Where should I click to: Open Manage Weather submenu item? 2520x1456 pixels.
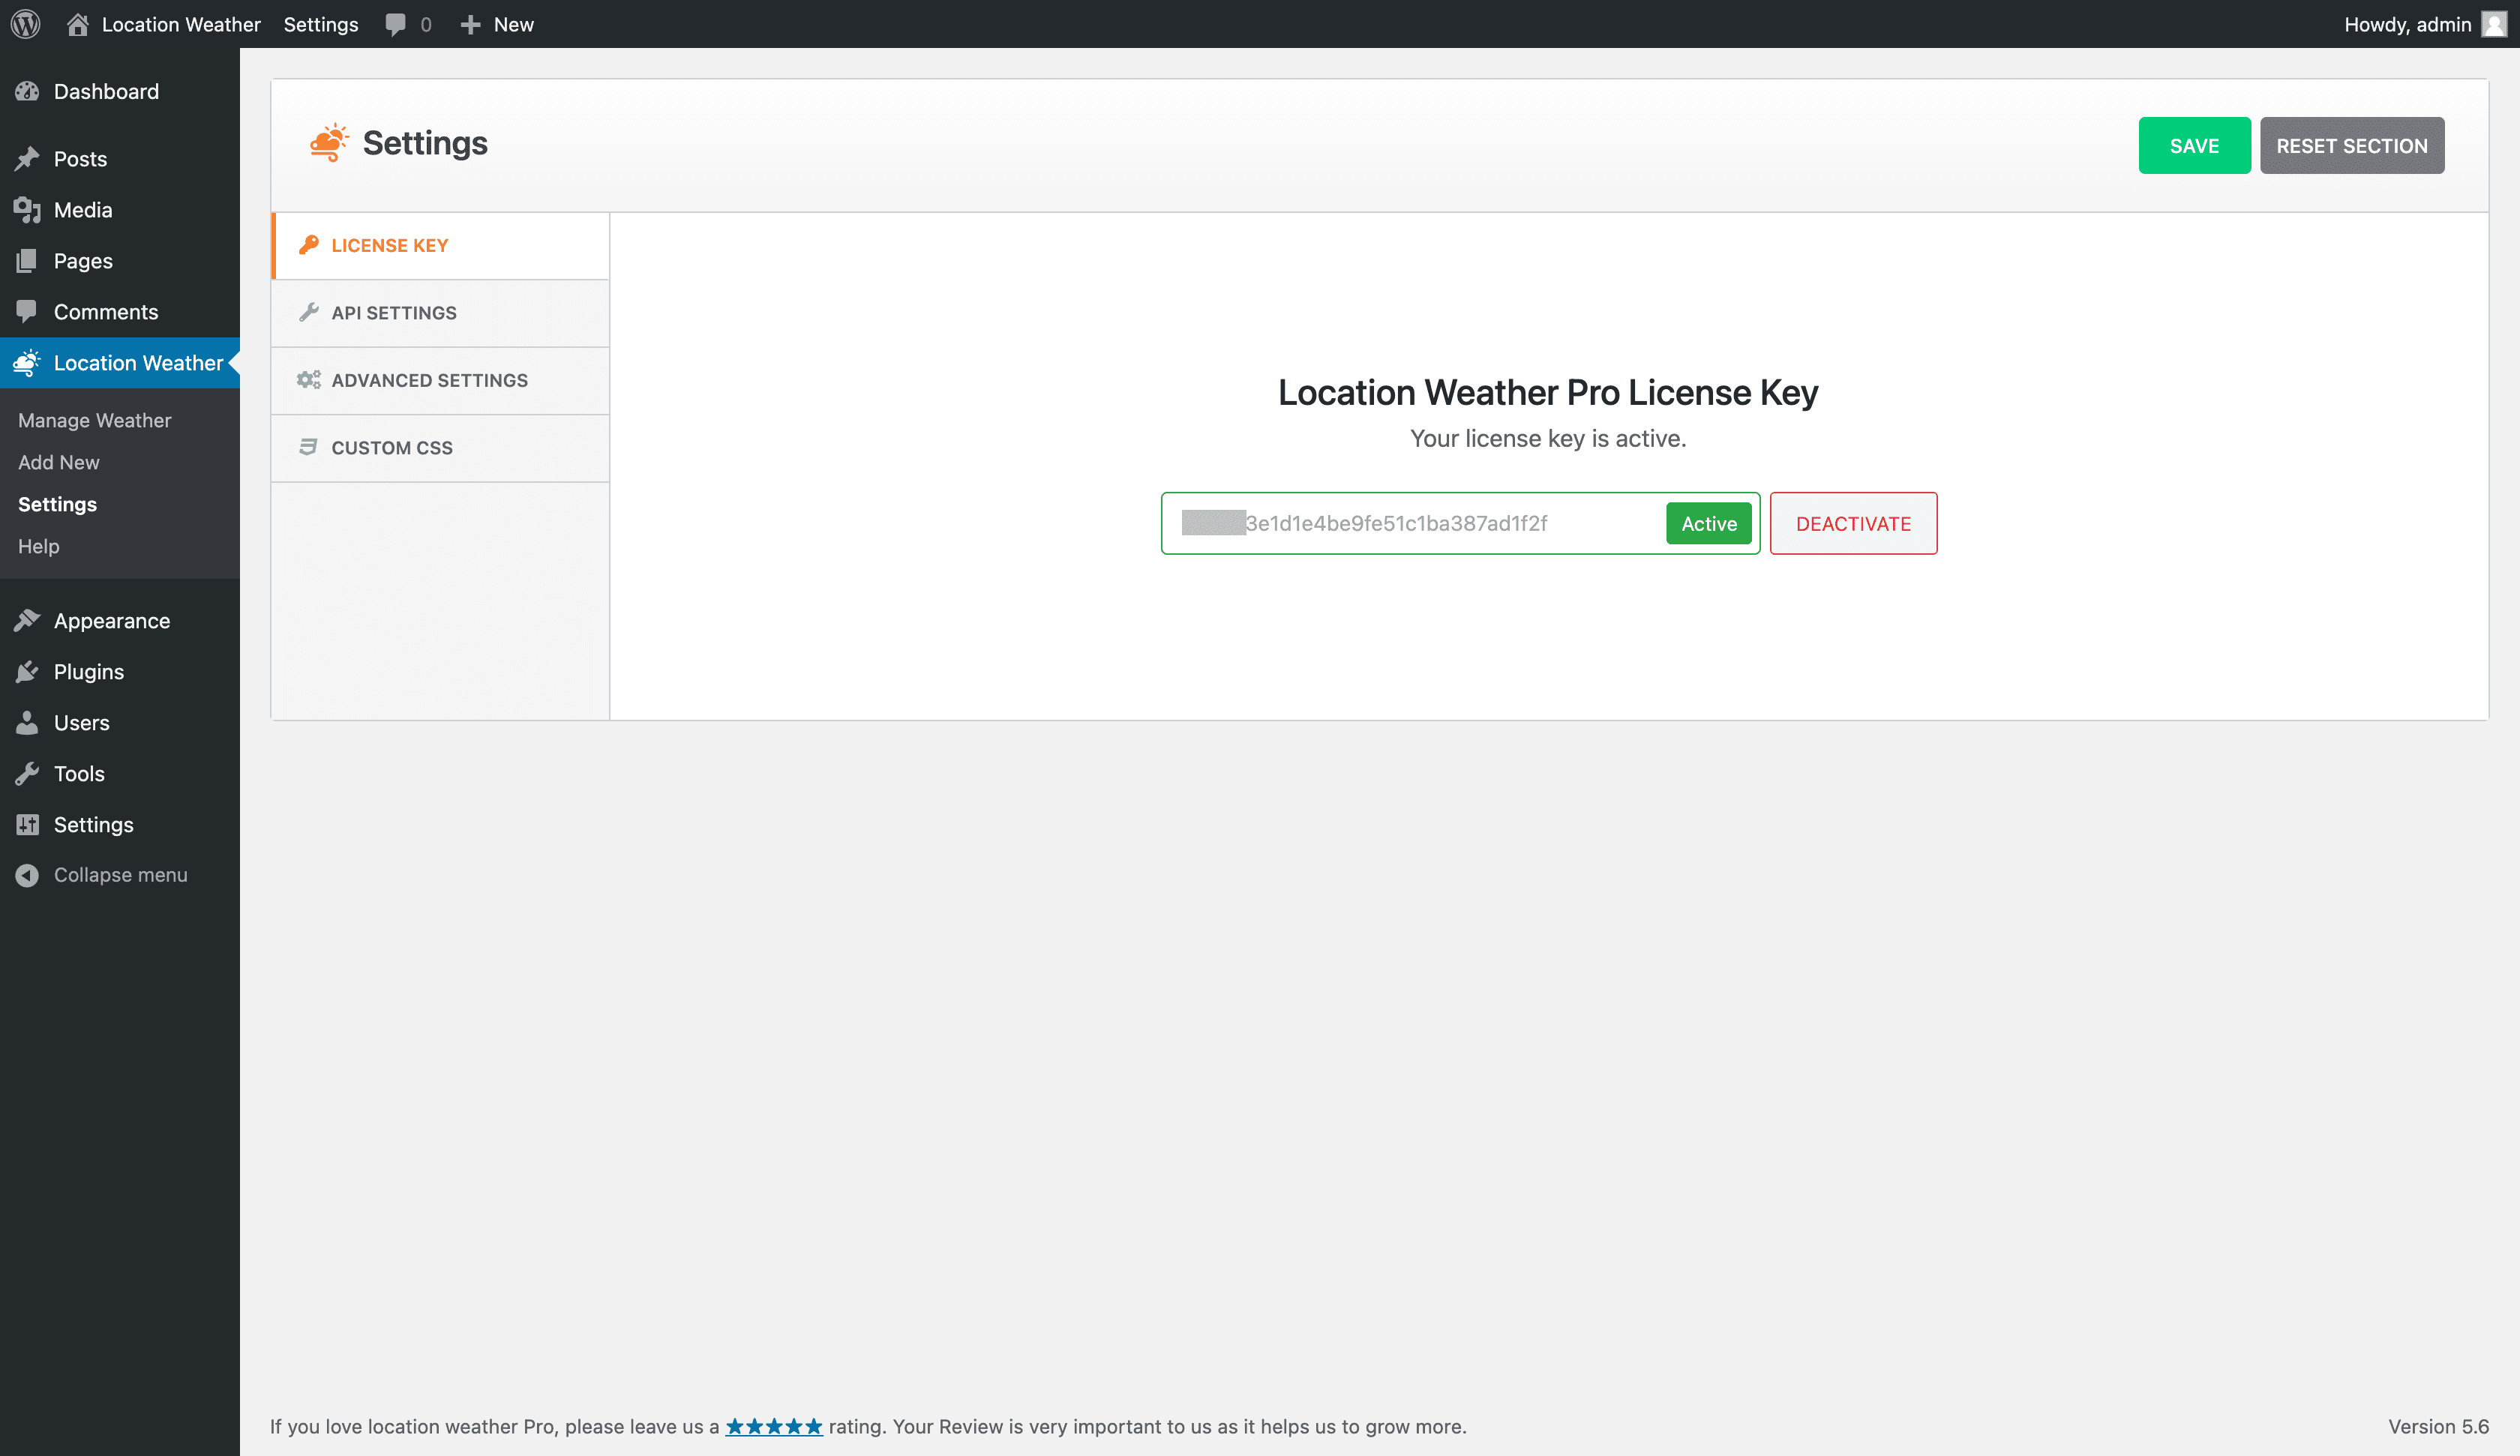(x=95, y=420)
